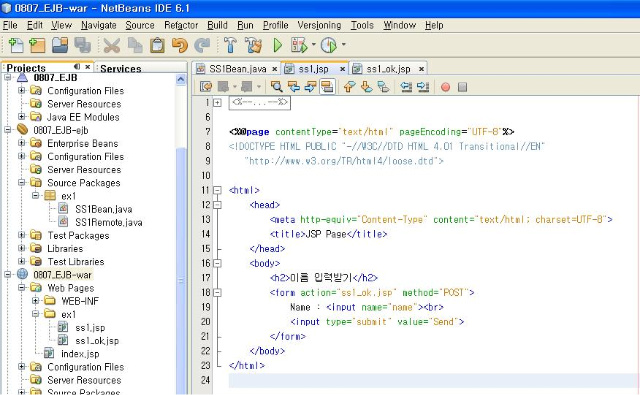This screenshot has height=395, width=640.
Task: Expand the Test Packages folder
Action: [22, 235]
